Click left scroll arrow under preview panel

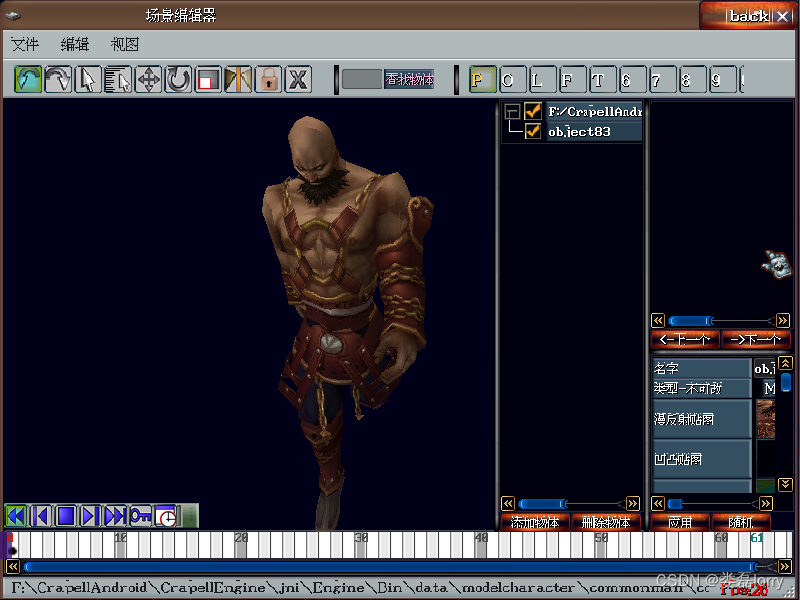pyautogui.click(x=658, y=320)
